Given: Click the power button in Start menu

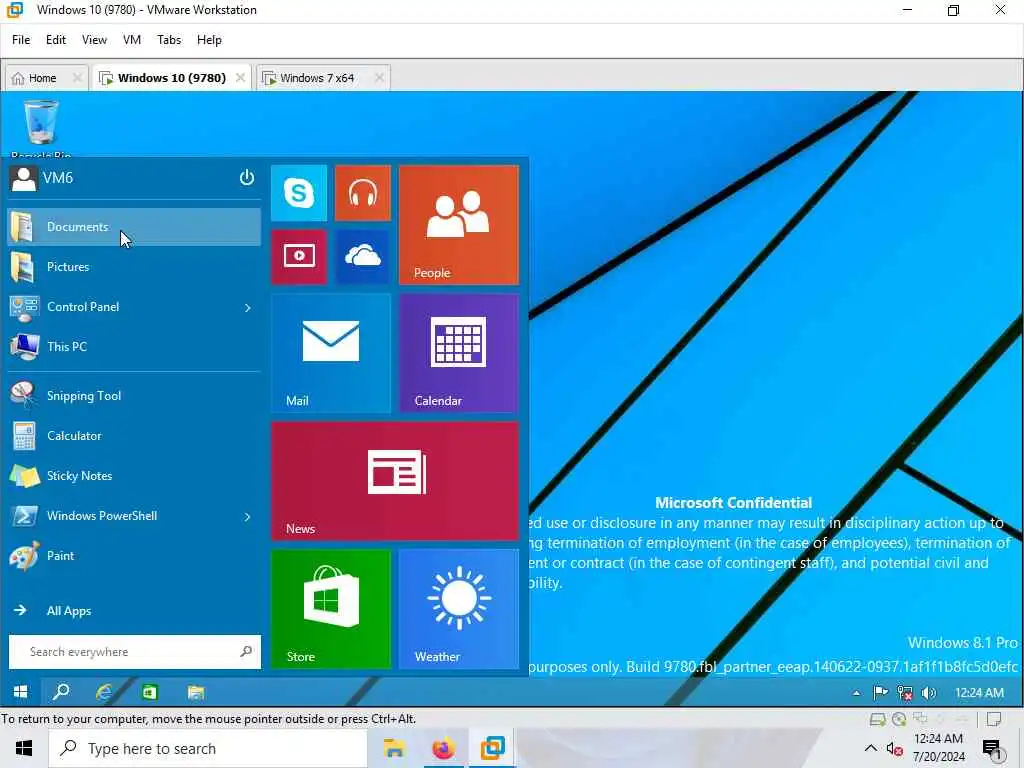Looking at the screenshot, I should pyautogui.click(x=246, y=178).
